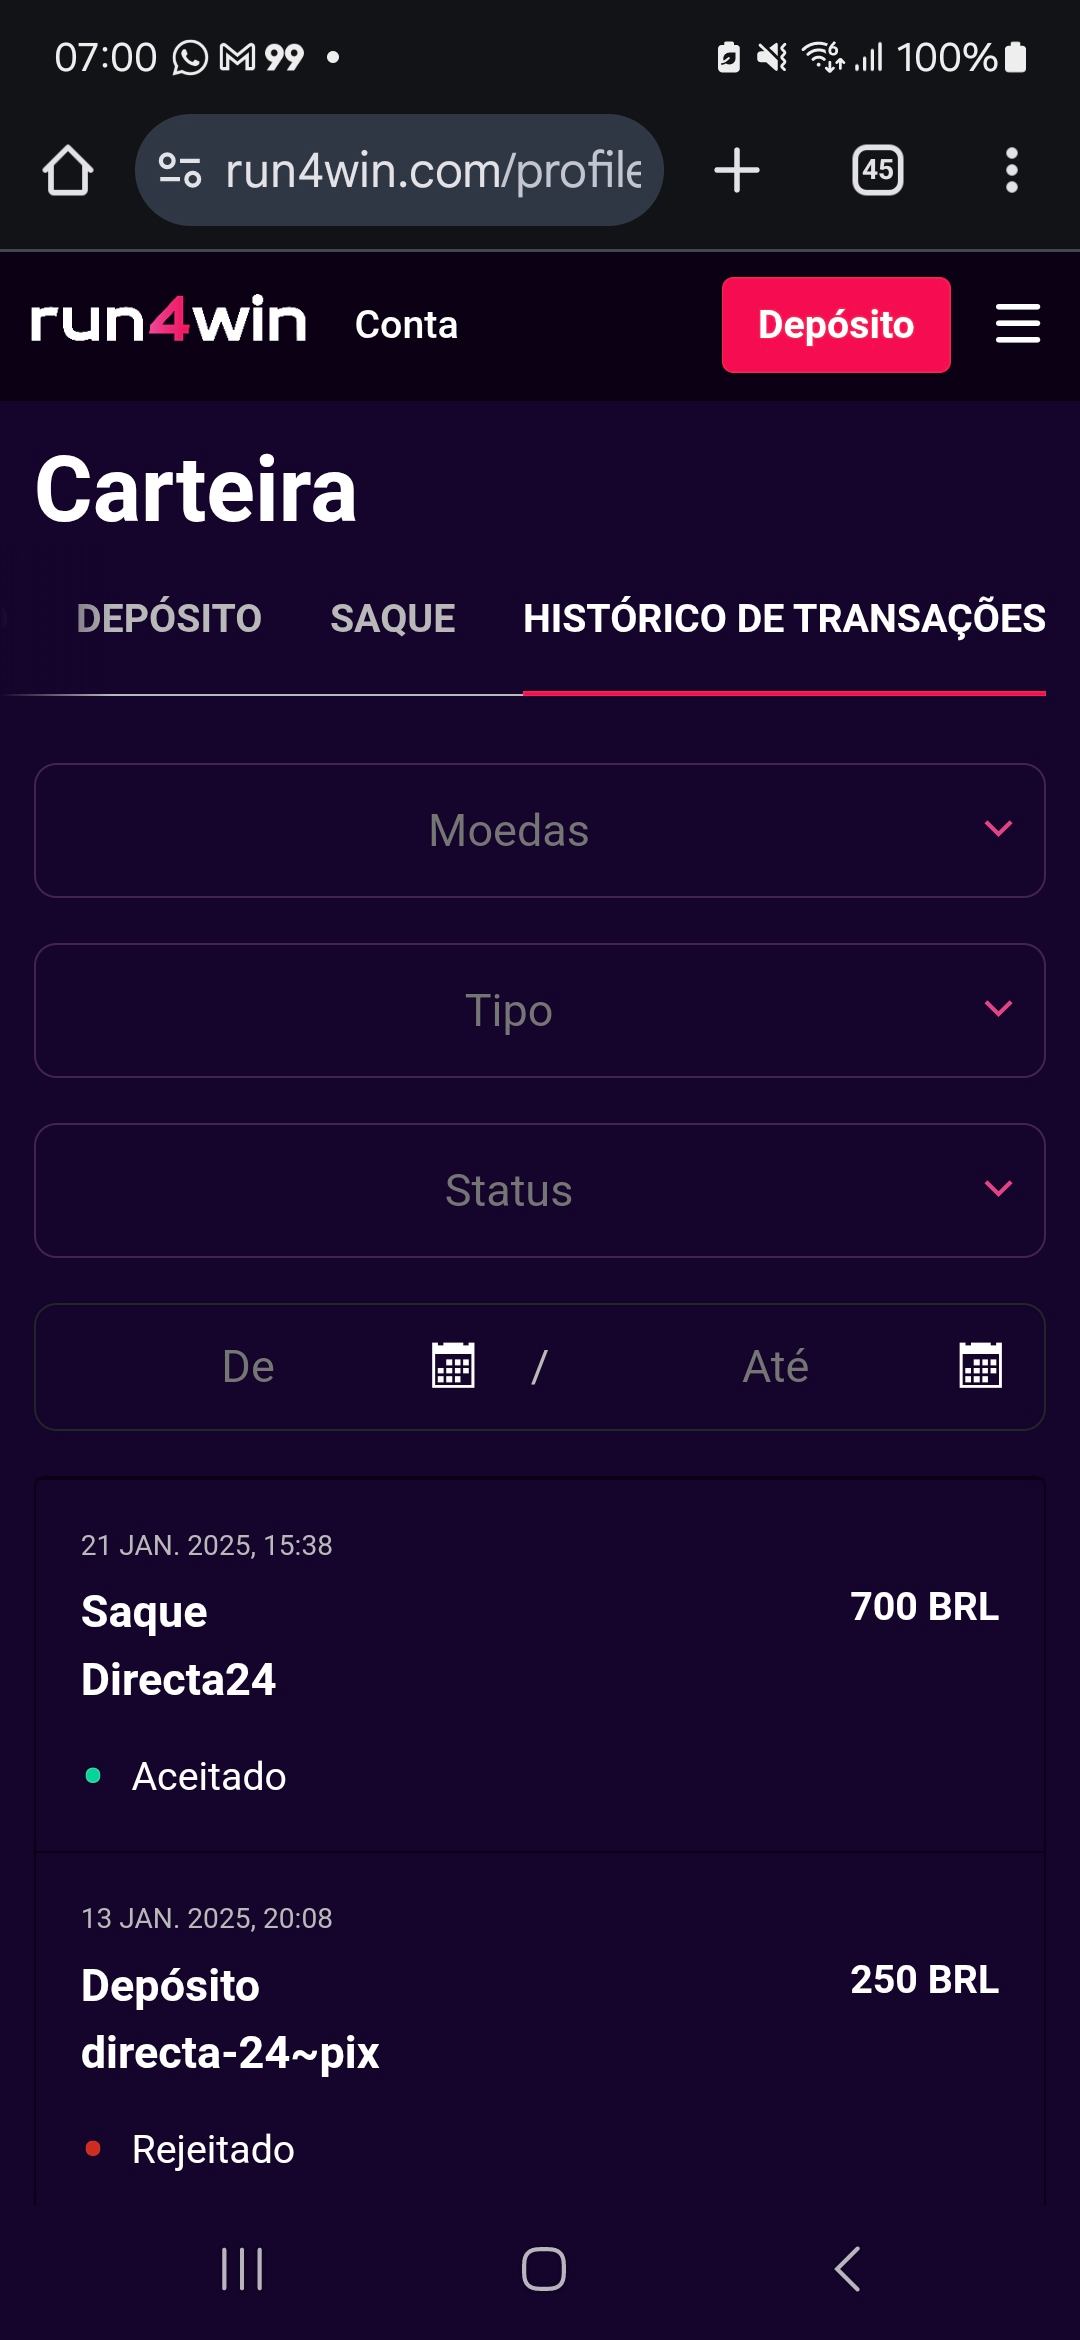Open the browser three-dot menu
This screenshot has width=1080, height=2340.
tap(1011, 170)
